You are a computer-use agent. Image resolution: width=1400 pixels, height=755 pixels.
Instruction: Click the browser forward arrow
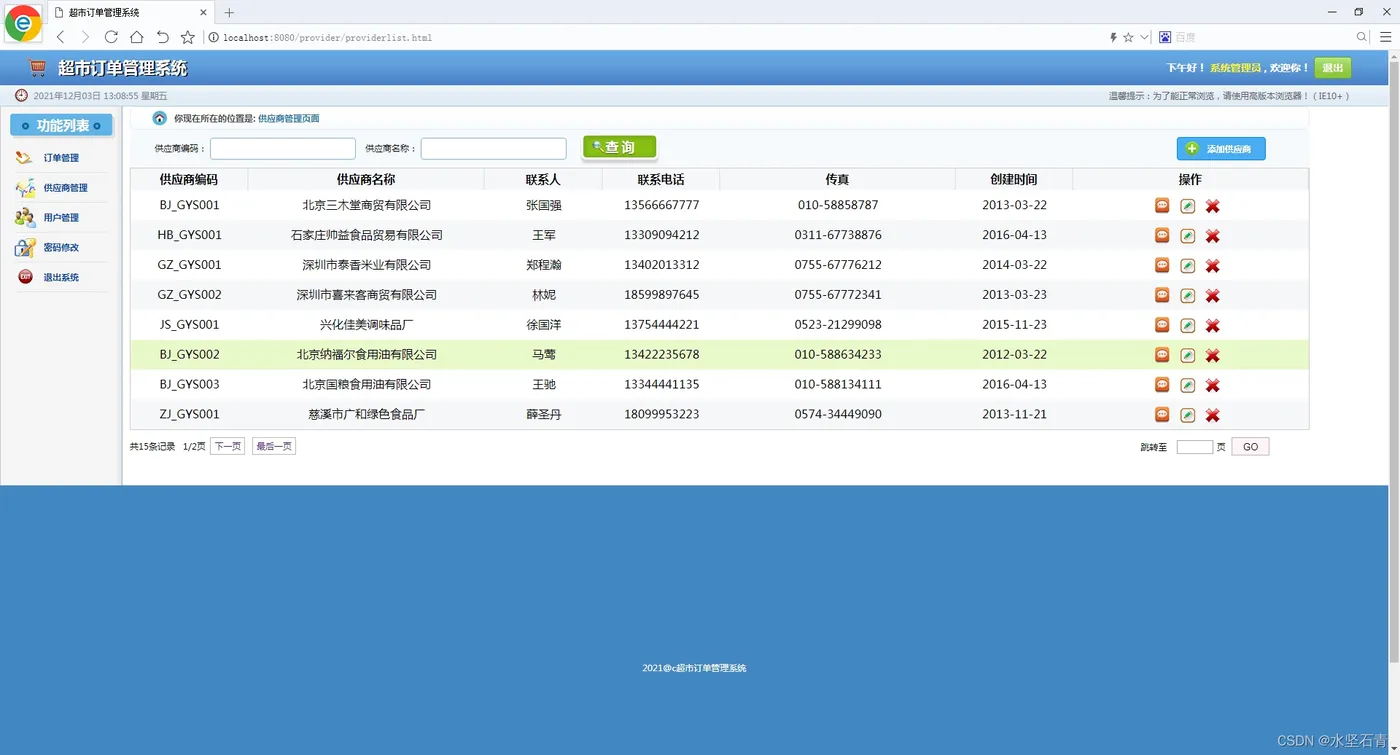(85, 37)
